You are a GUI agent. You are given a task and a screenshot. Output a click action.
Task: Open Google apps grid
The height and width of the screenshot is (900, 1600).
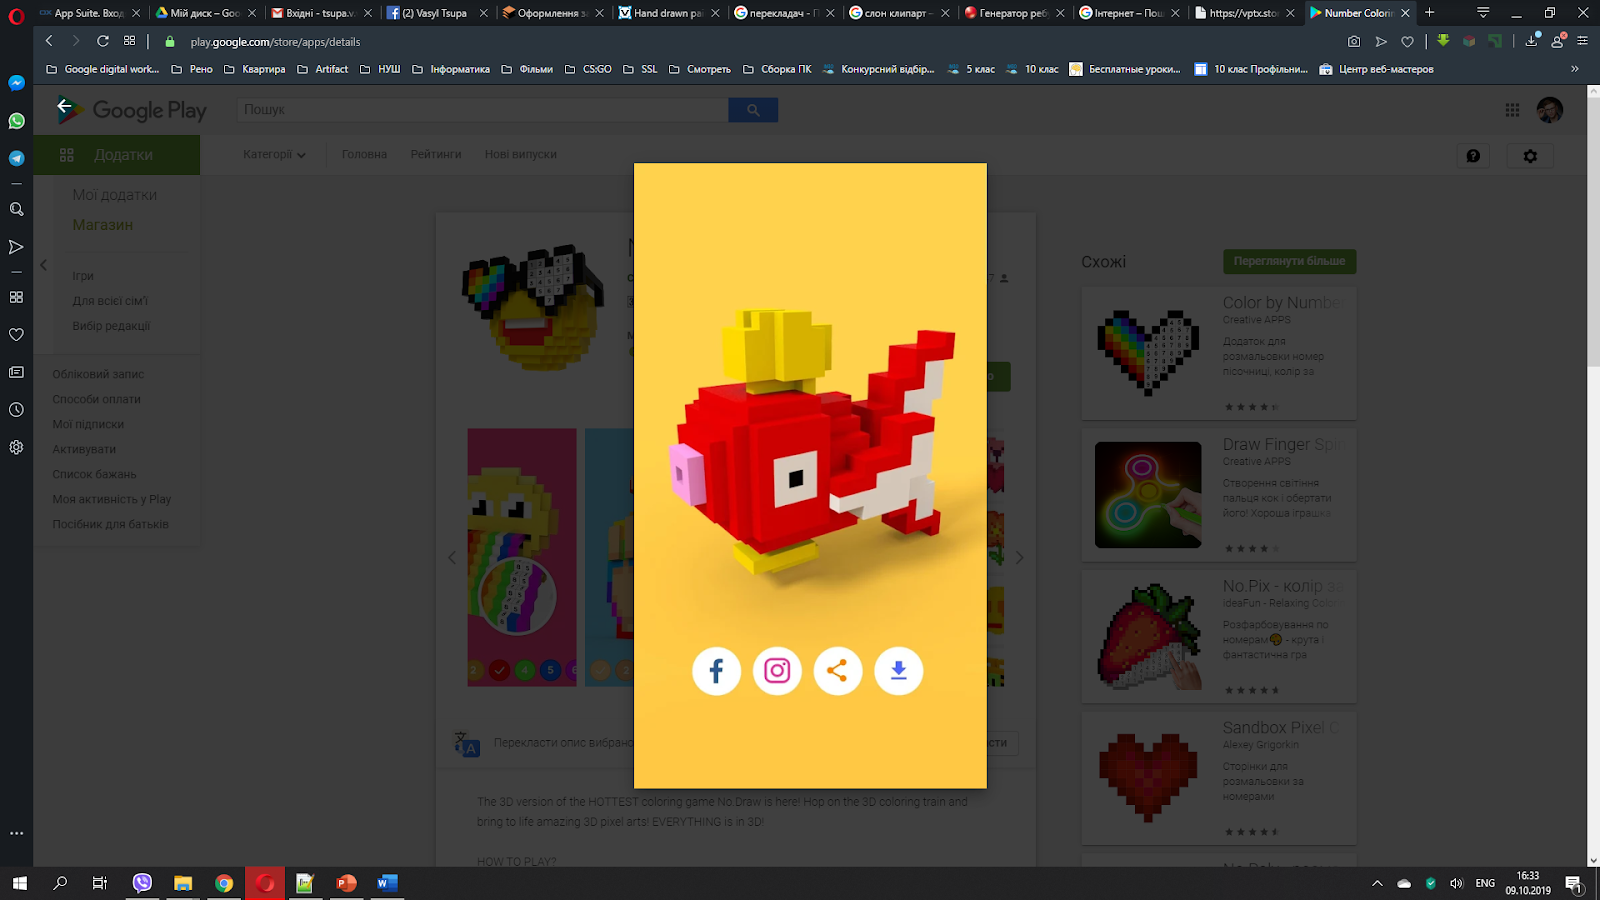tap(1512, 110)
